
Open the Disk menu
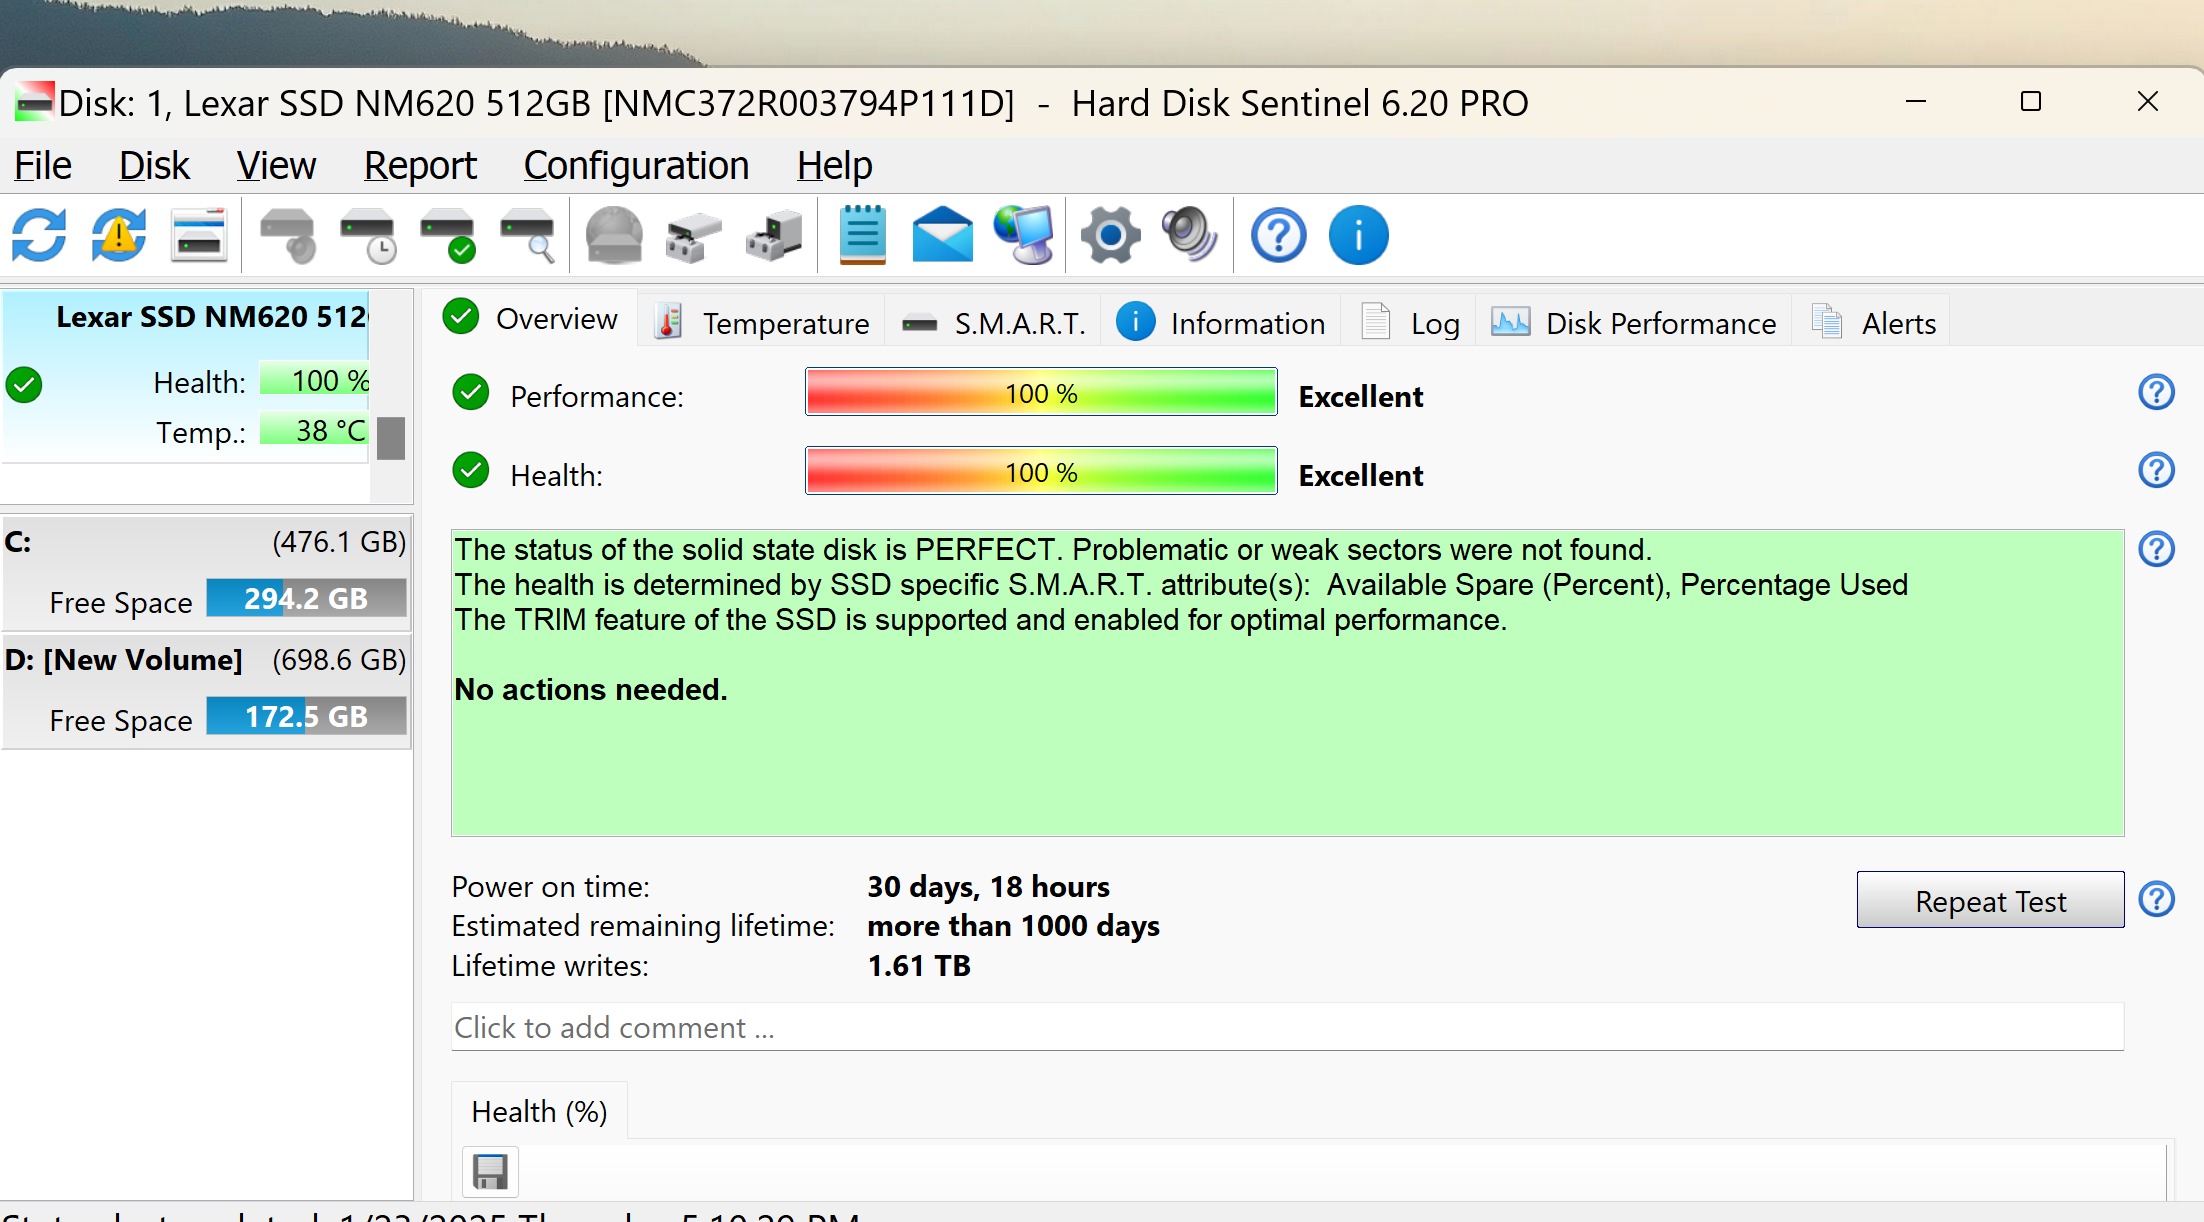pyautogui.click(x=154, y=166)
